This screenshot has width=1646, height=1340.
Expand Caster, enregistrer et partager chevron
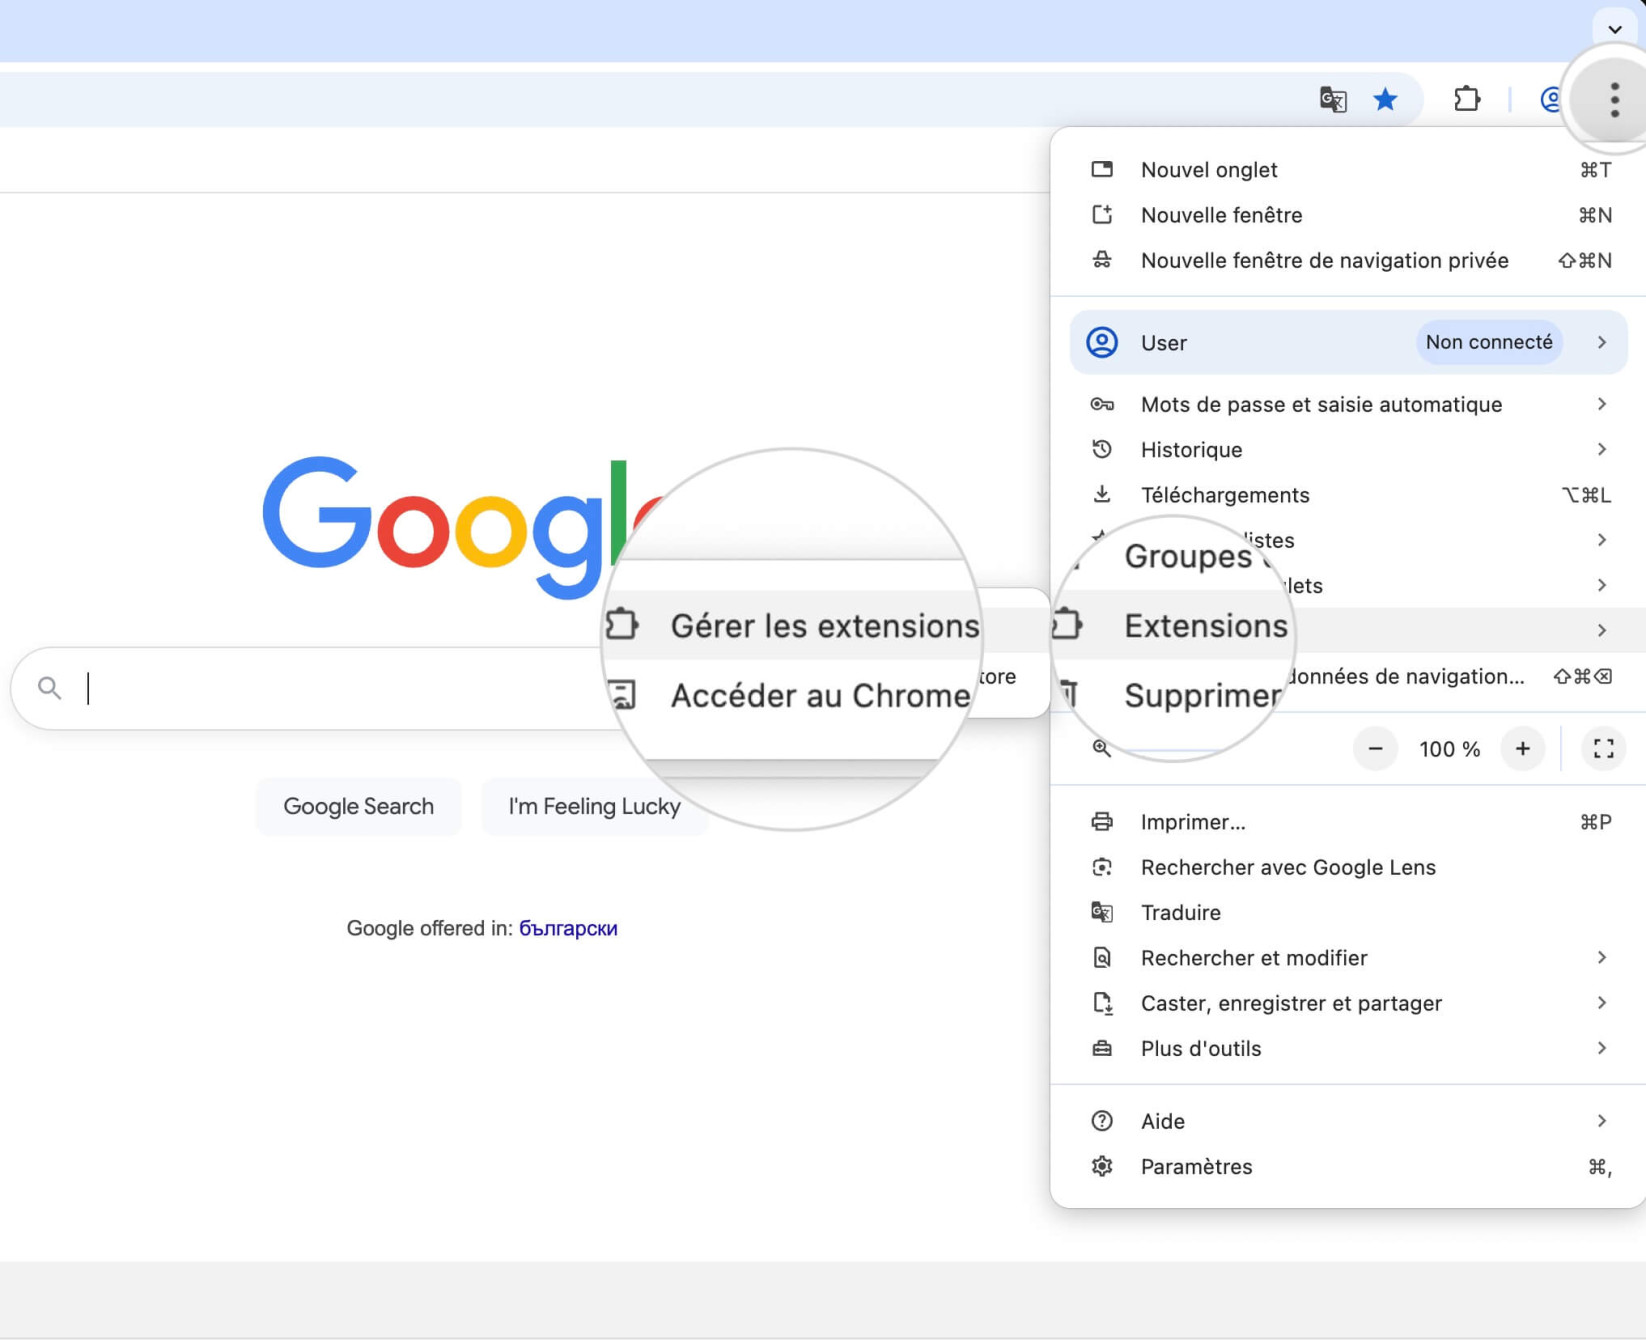point(1601,1003)
